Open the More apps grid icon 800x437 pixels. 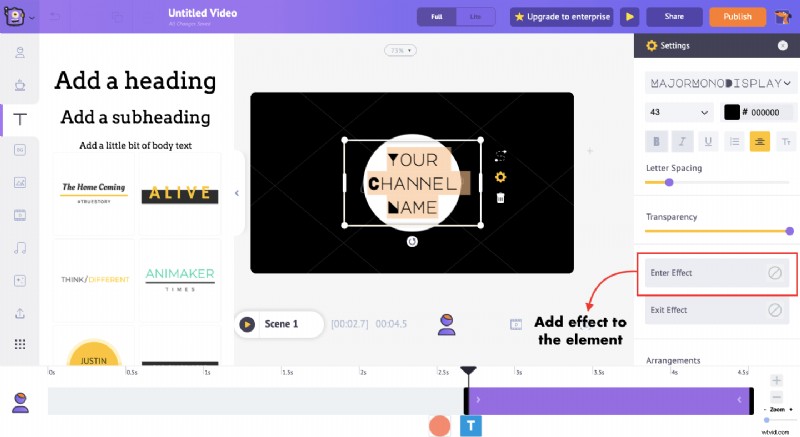point(20,344)
